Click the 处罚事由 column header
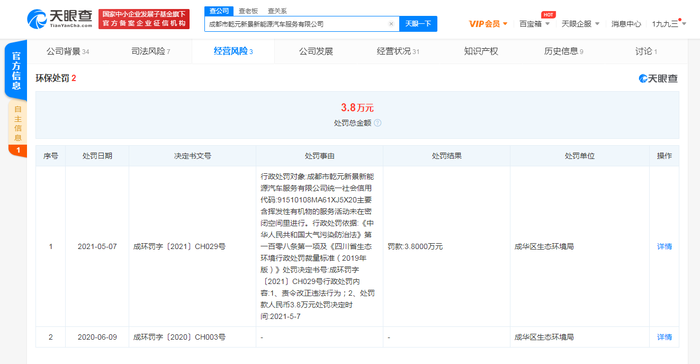This screenshot has height=364, width=700. tap(319, 156)
